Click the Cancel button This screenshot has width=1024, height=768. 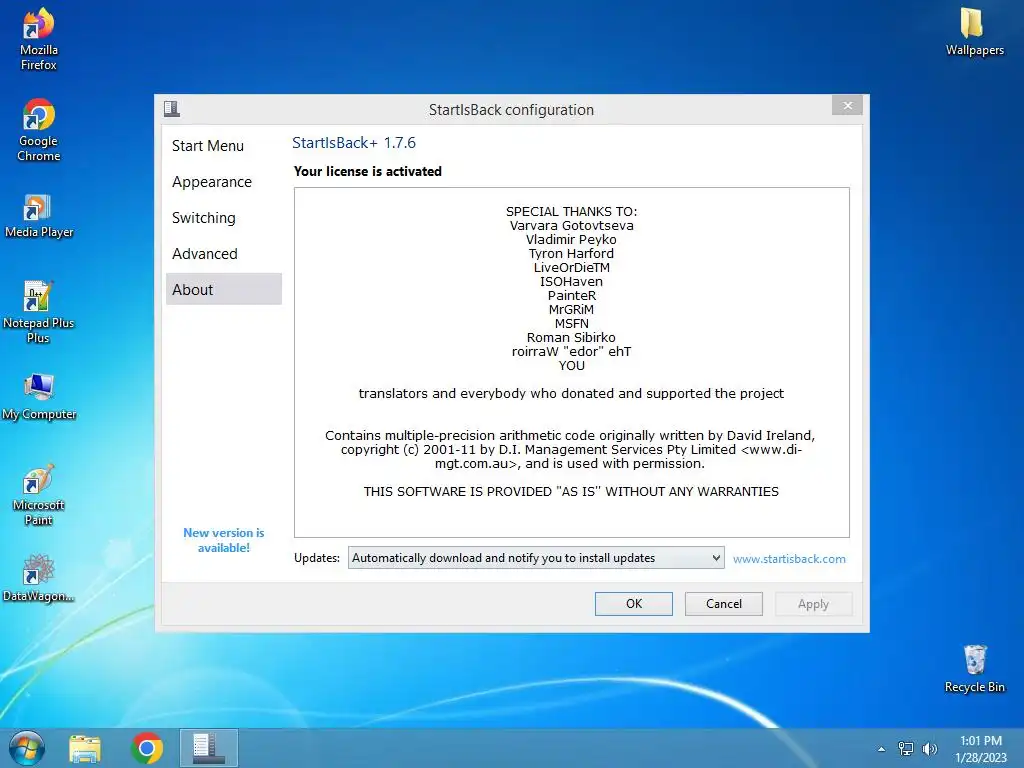[x=724, y=603]
